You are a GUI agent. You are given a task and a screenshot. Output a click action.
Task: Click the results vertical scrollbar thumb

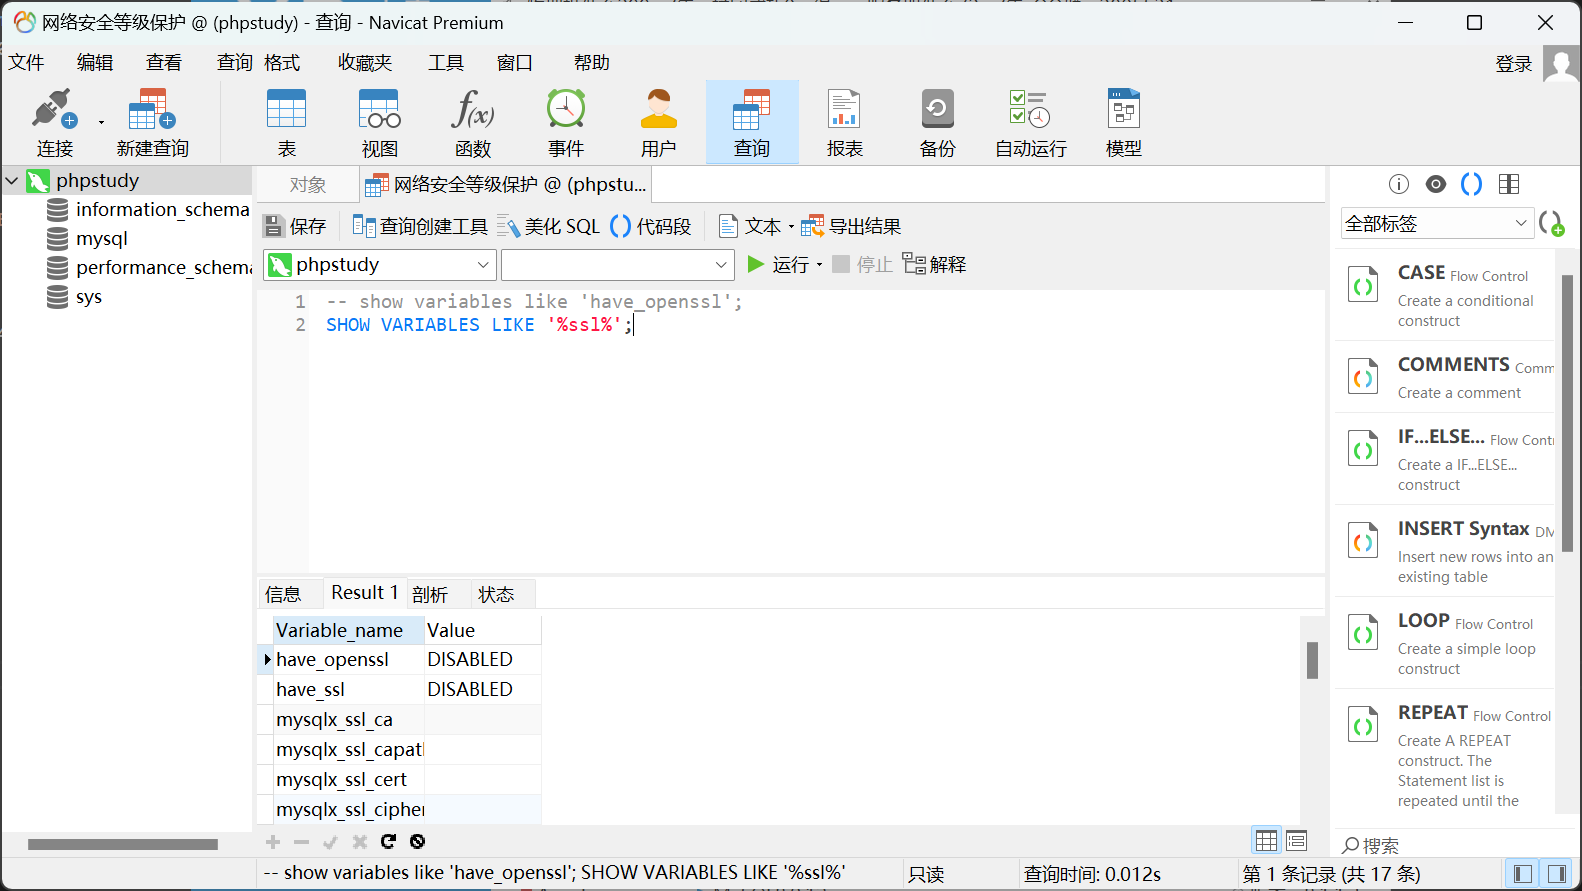click(x=1312, y=660)
